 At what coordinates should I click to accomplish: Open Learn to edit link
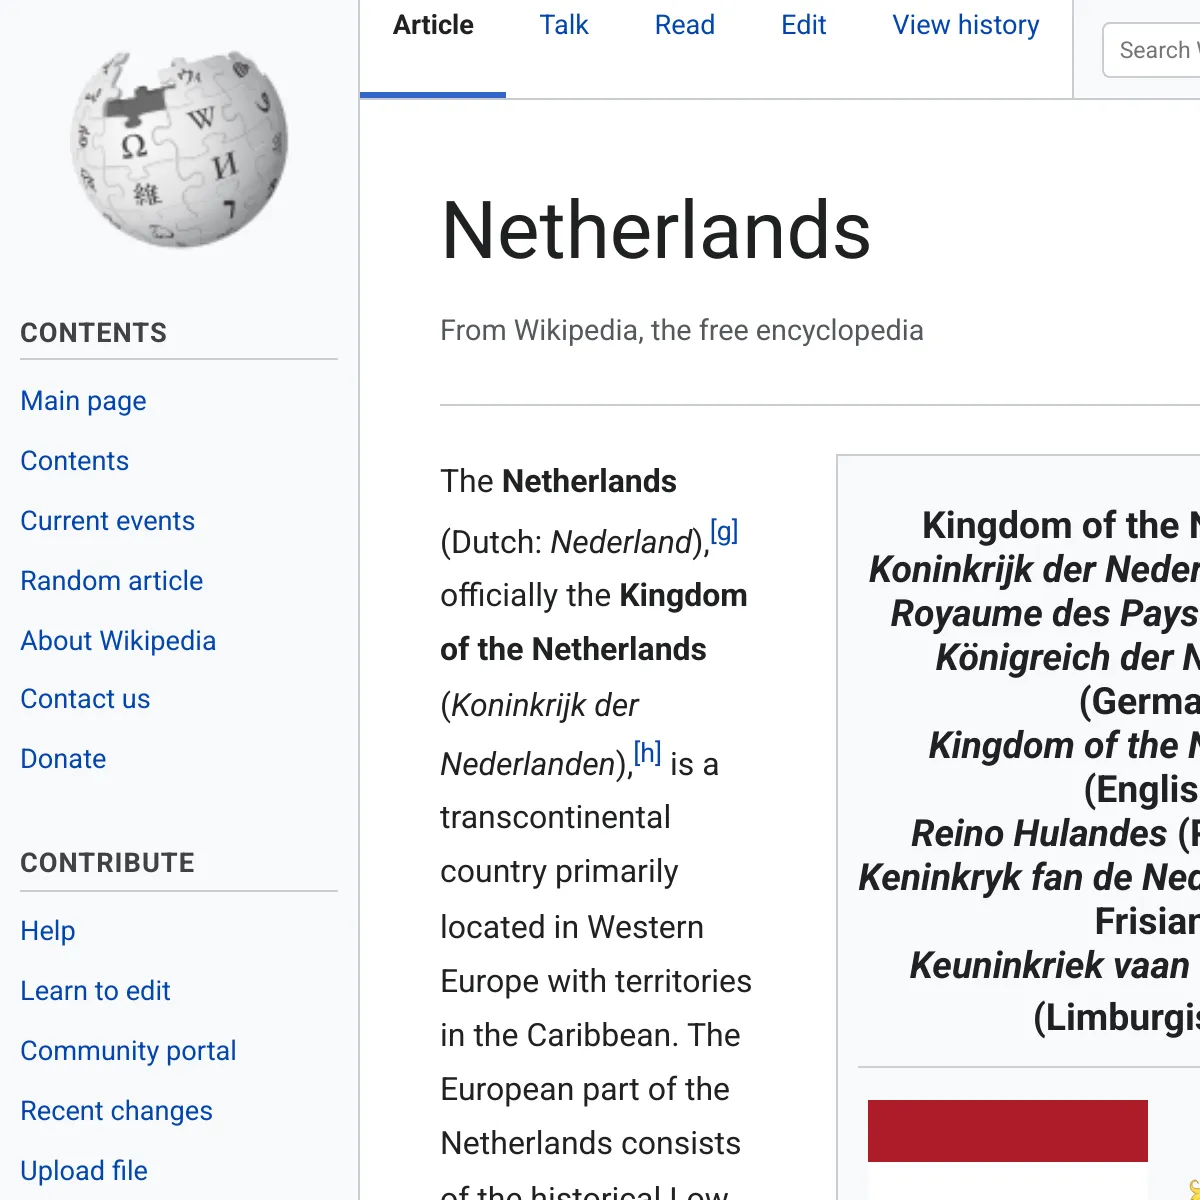click(96, 991)
